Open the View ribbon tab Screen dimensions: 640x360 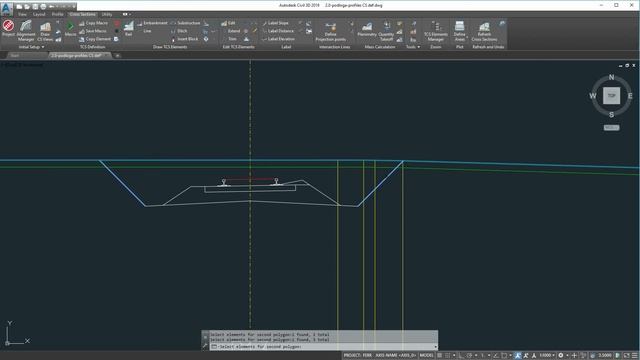(x=22, y=14)
